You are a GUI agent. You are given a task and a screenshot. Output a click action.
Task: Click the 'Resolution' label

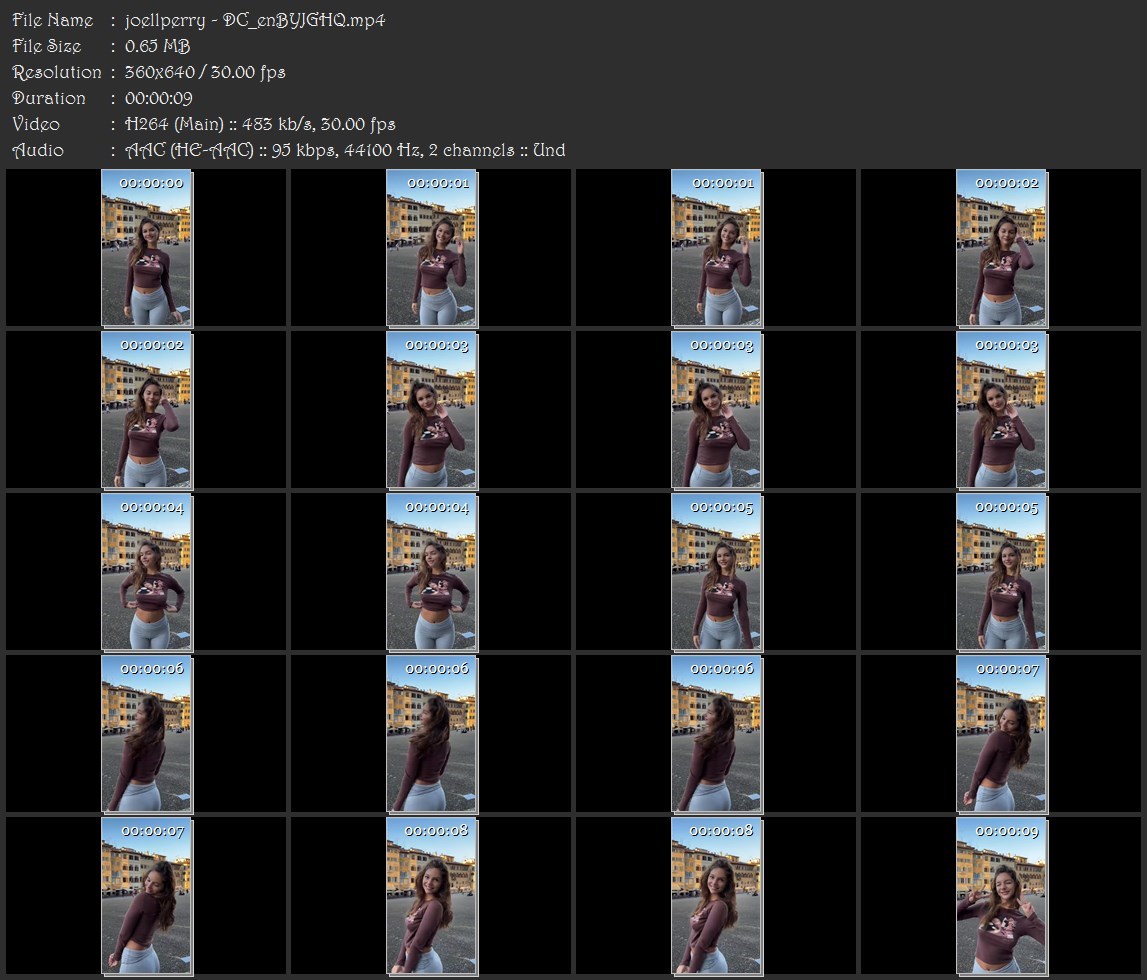[56, 72]
